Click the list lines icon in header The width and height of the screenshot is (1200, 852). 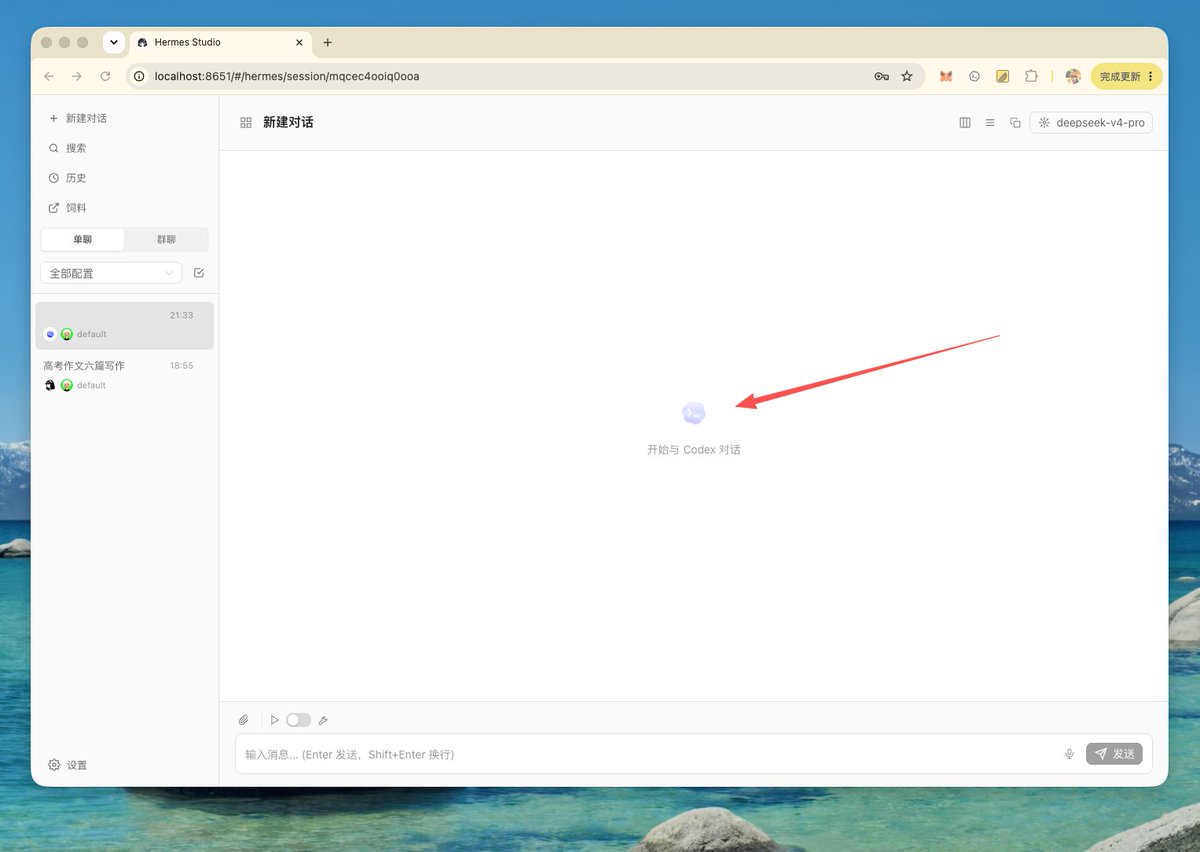point(990,123)
